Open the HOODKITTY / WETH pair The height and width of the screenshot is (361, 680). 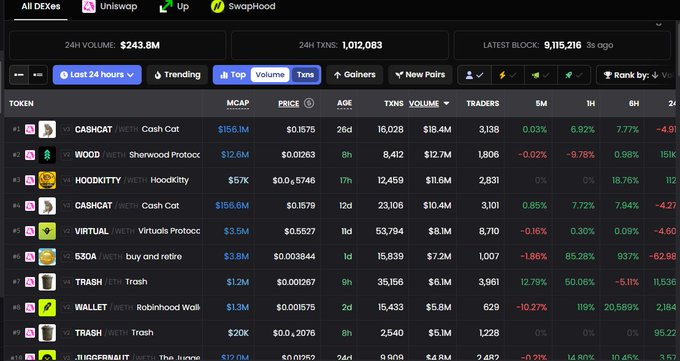coord(340,180)
